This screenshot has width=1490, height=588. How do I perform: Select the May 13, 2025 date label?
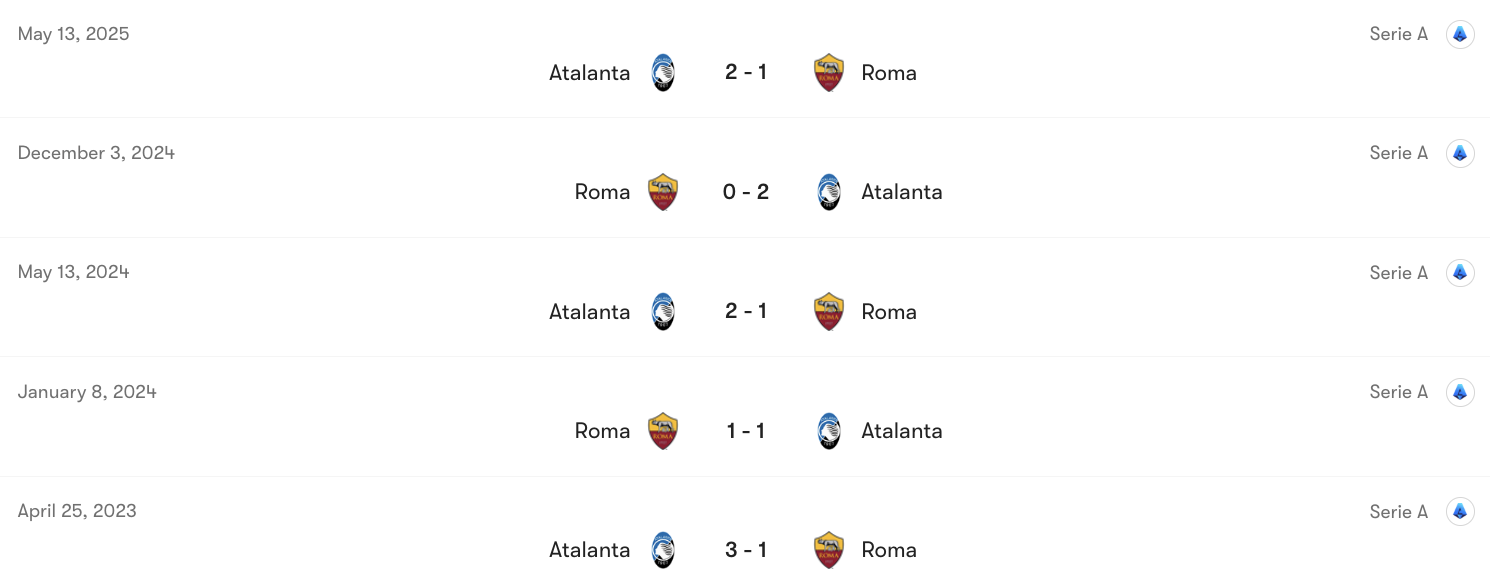[x=73, y=33]
